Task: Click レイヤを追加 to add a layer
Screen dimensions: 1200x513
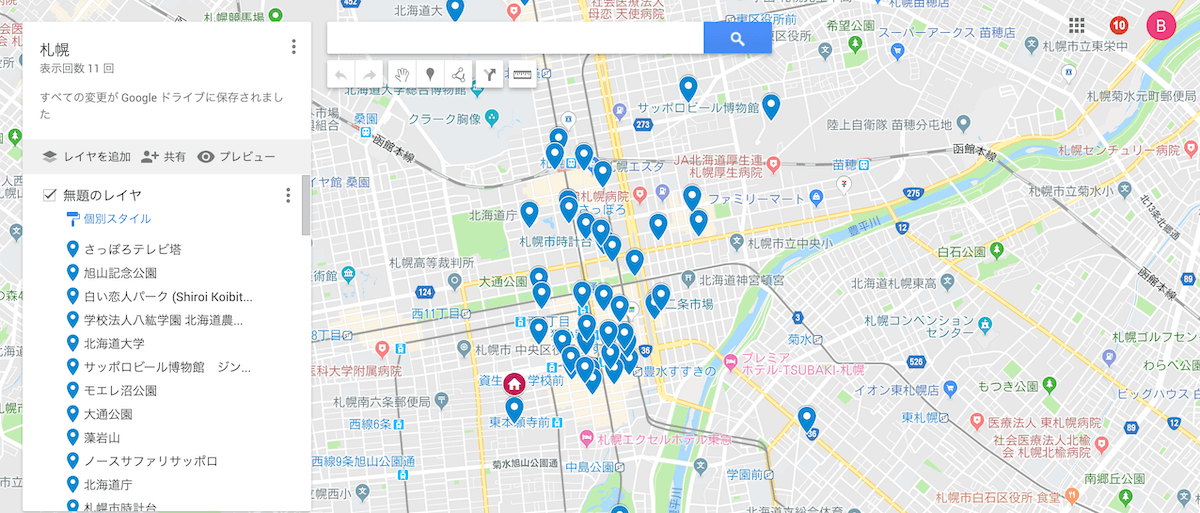Action: [x=86, y=157]
